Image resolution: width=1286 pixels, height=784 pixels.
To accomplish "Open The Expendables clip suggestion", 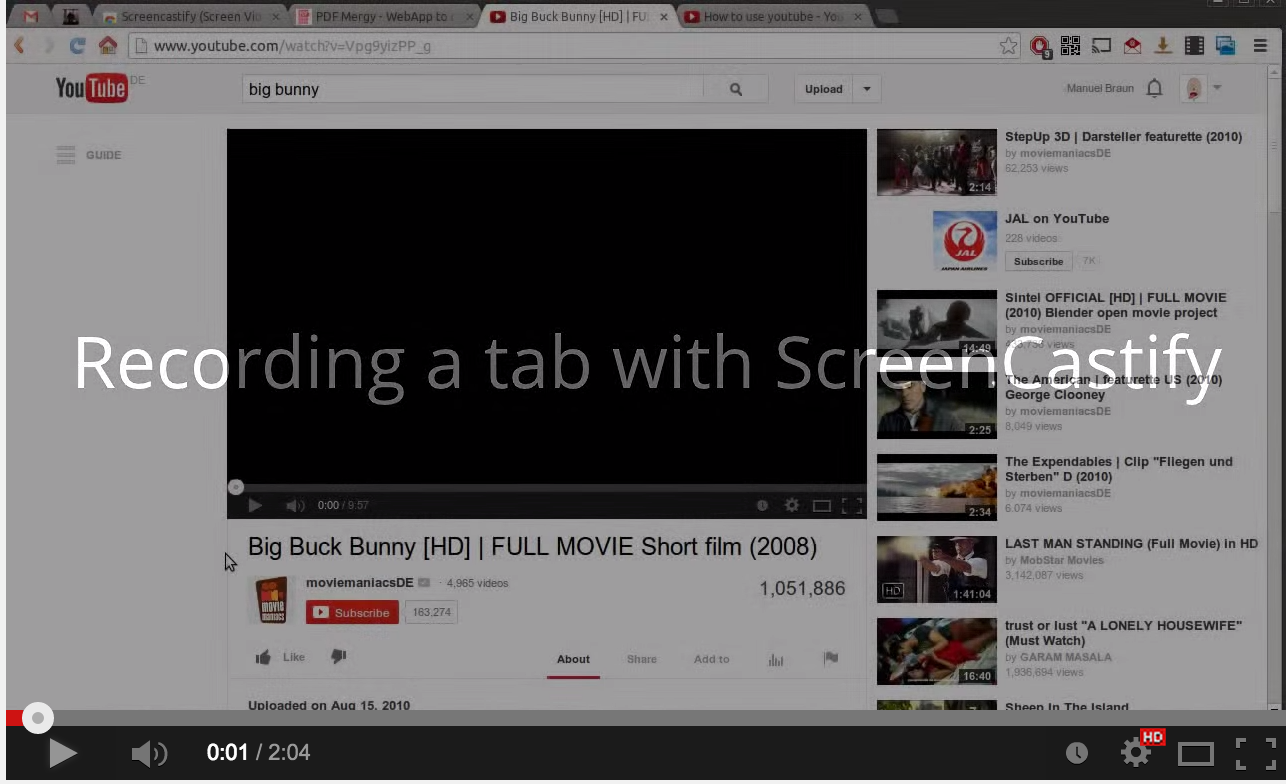I will click(x=1118, y=469).
